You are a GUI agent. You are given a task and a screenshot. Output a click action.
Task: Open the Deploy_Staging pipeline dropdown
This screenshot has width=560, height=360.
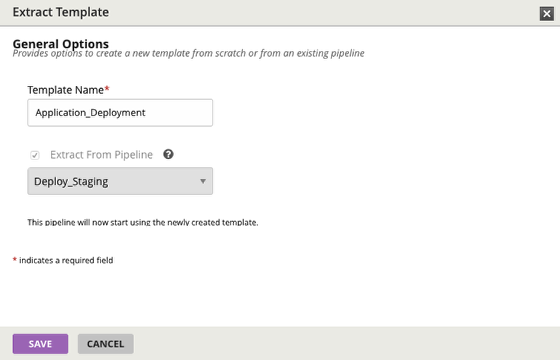click(120, 181)
